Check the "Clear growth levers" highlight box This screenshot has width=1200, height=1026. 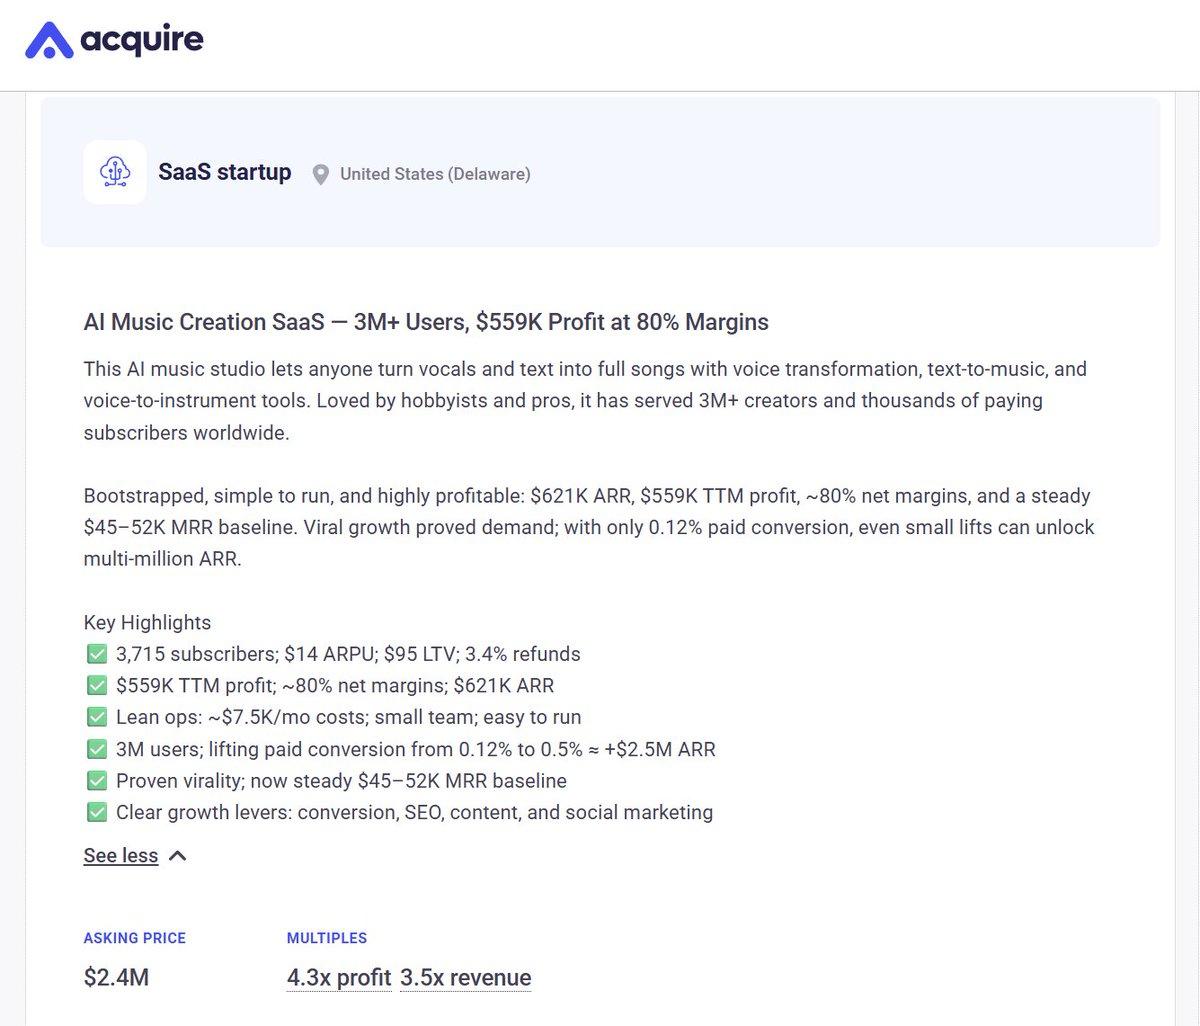[x=96, y=812]
